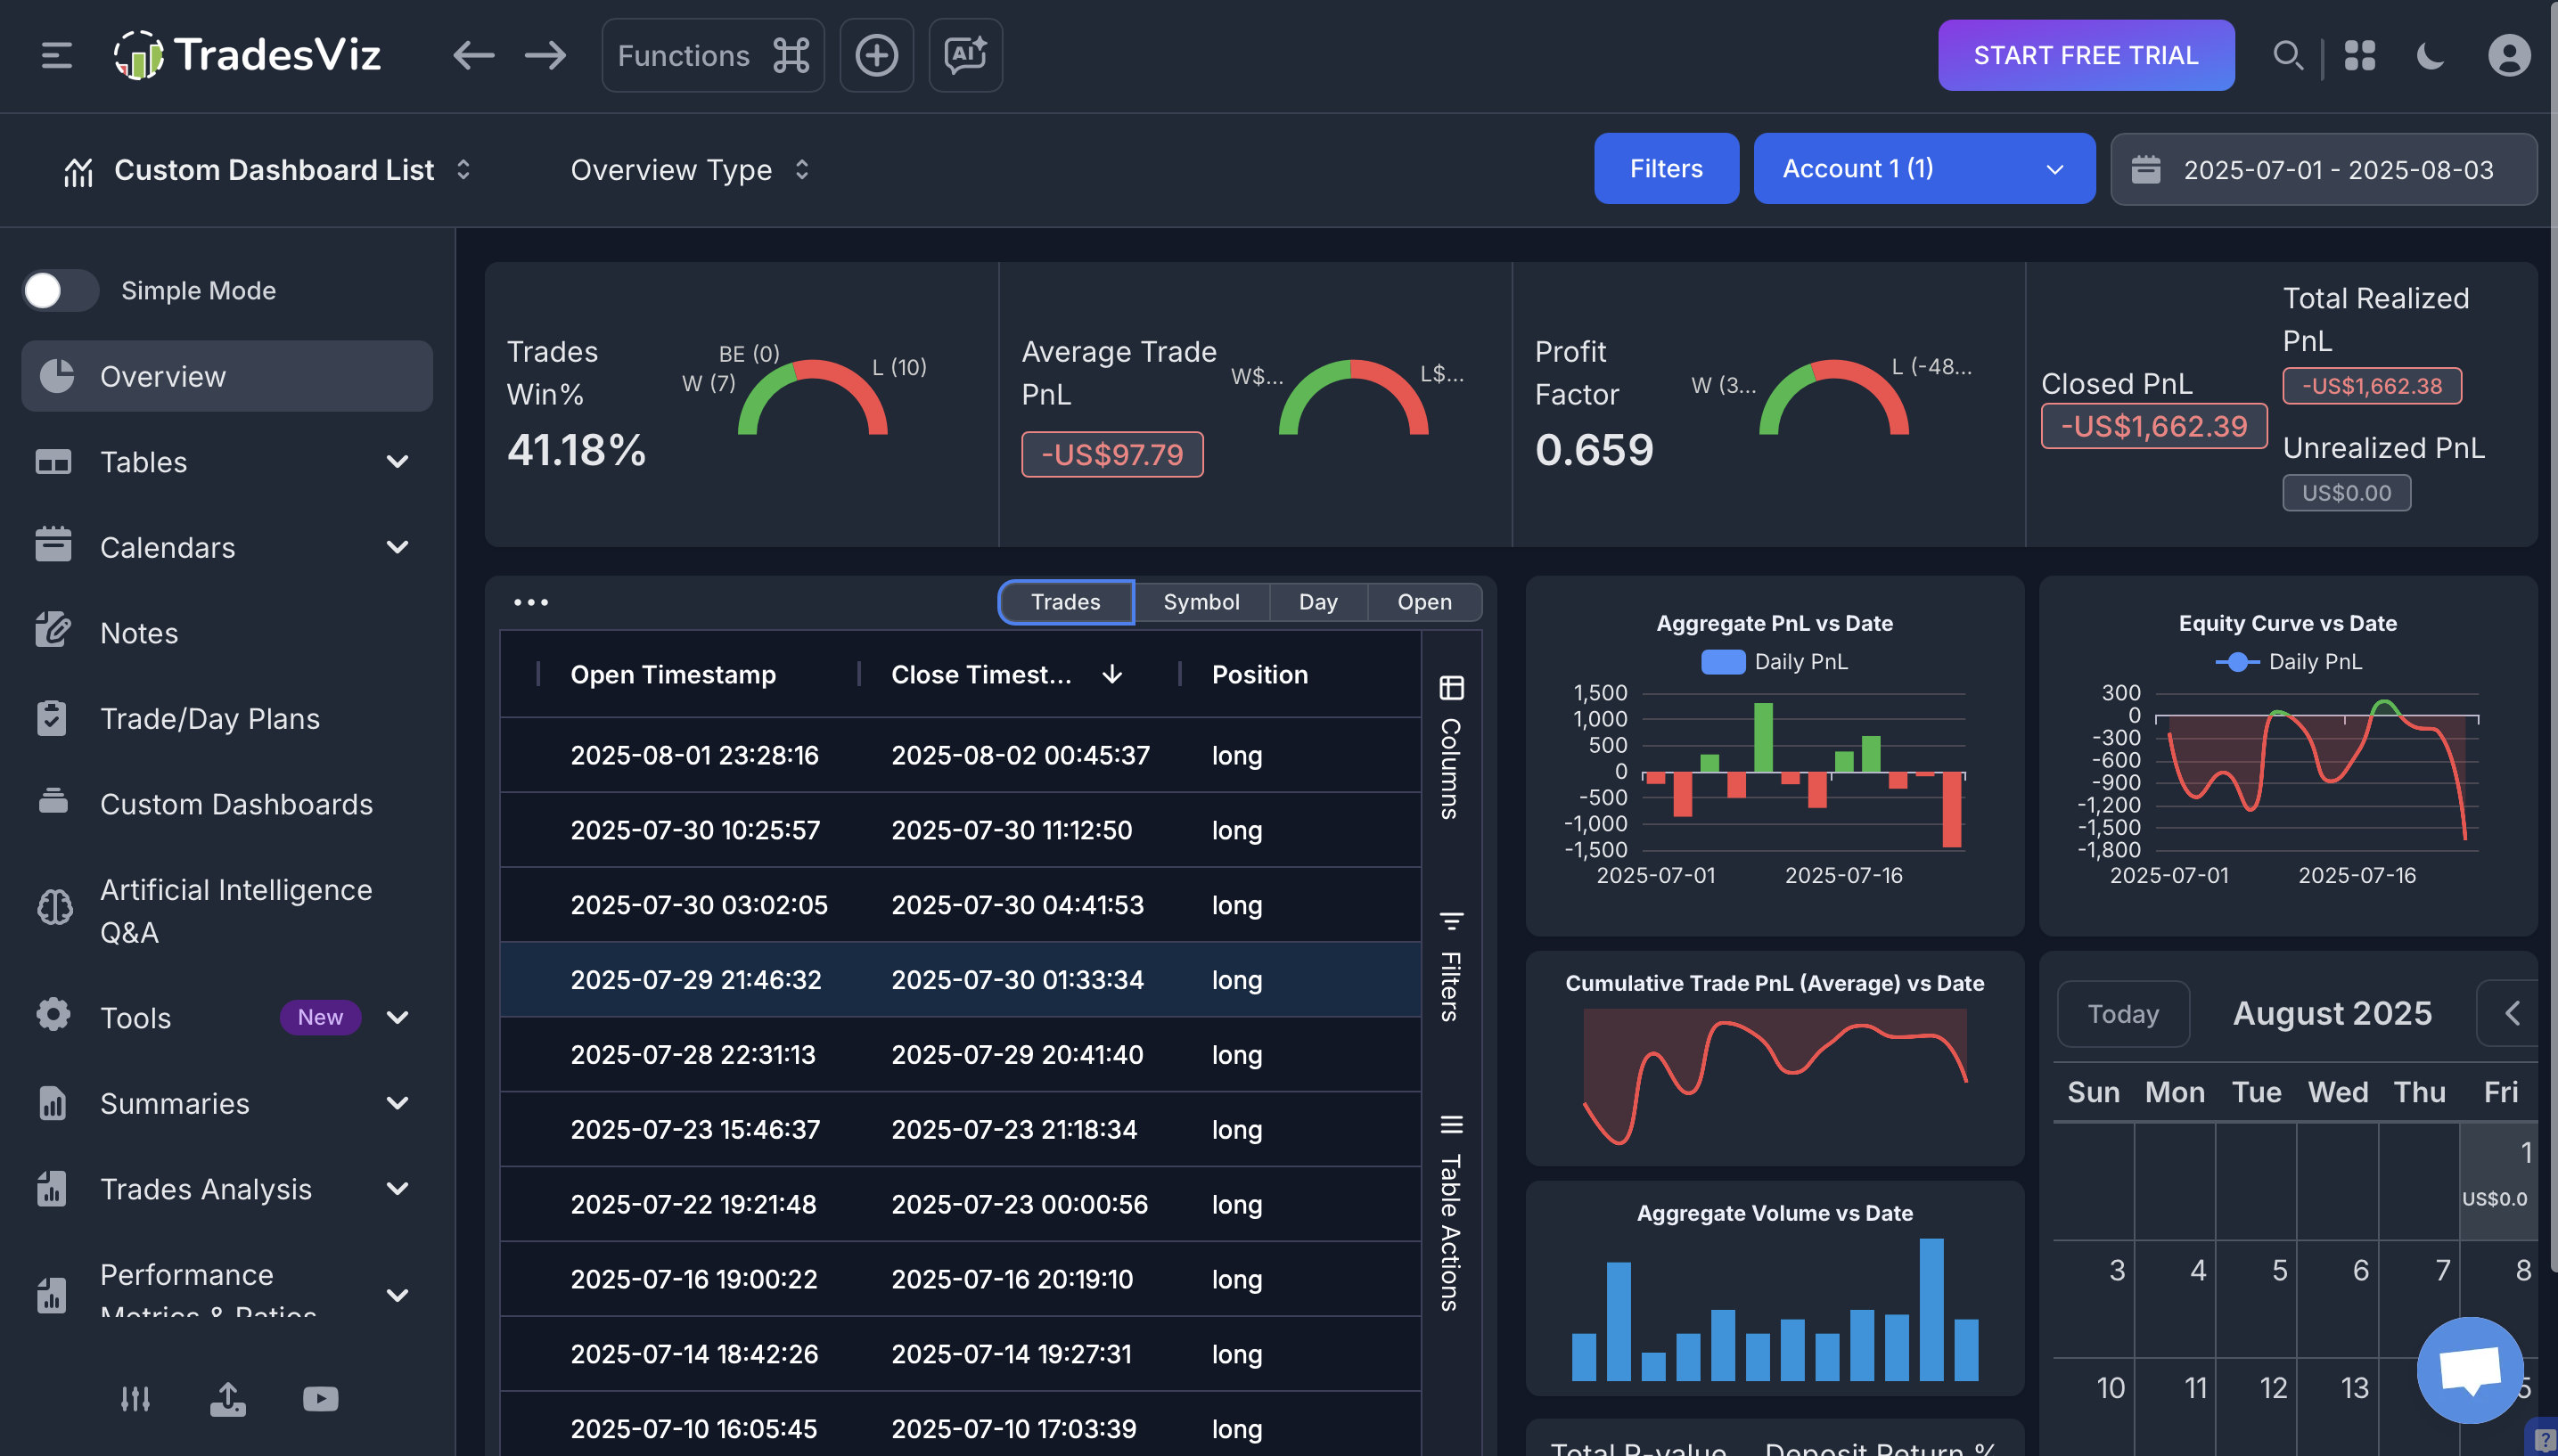Toggle Daily PnL legend in Aggregate chart
This screenshot has width=2558, height=1456.
coord(1774,662)
